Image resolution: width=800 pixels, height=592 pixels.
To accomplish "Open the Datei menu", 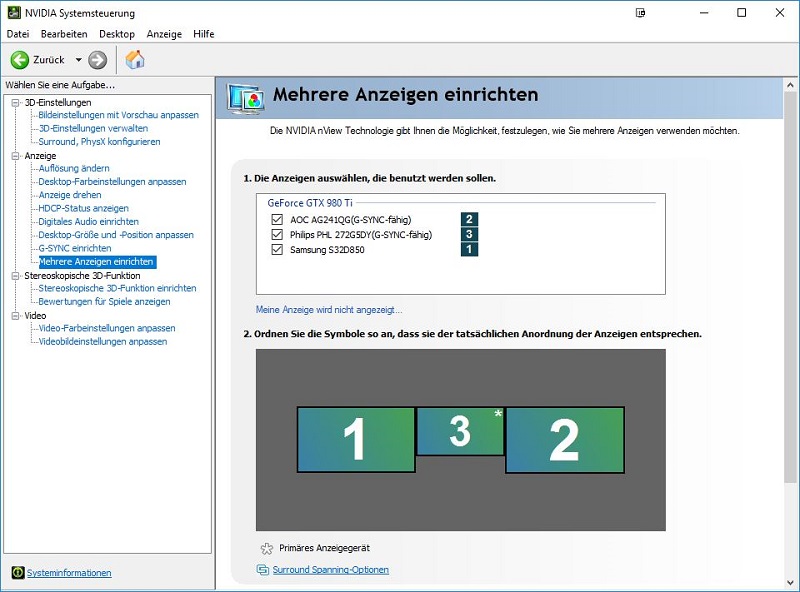I will [x=18, y=34].
